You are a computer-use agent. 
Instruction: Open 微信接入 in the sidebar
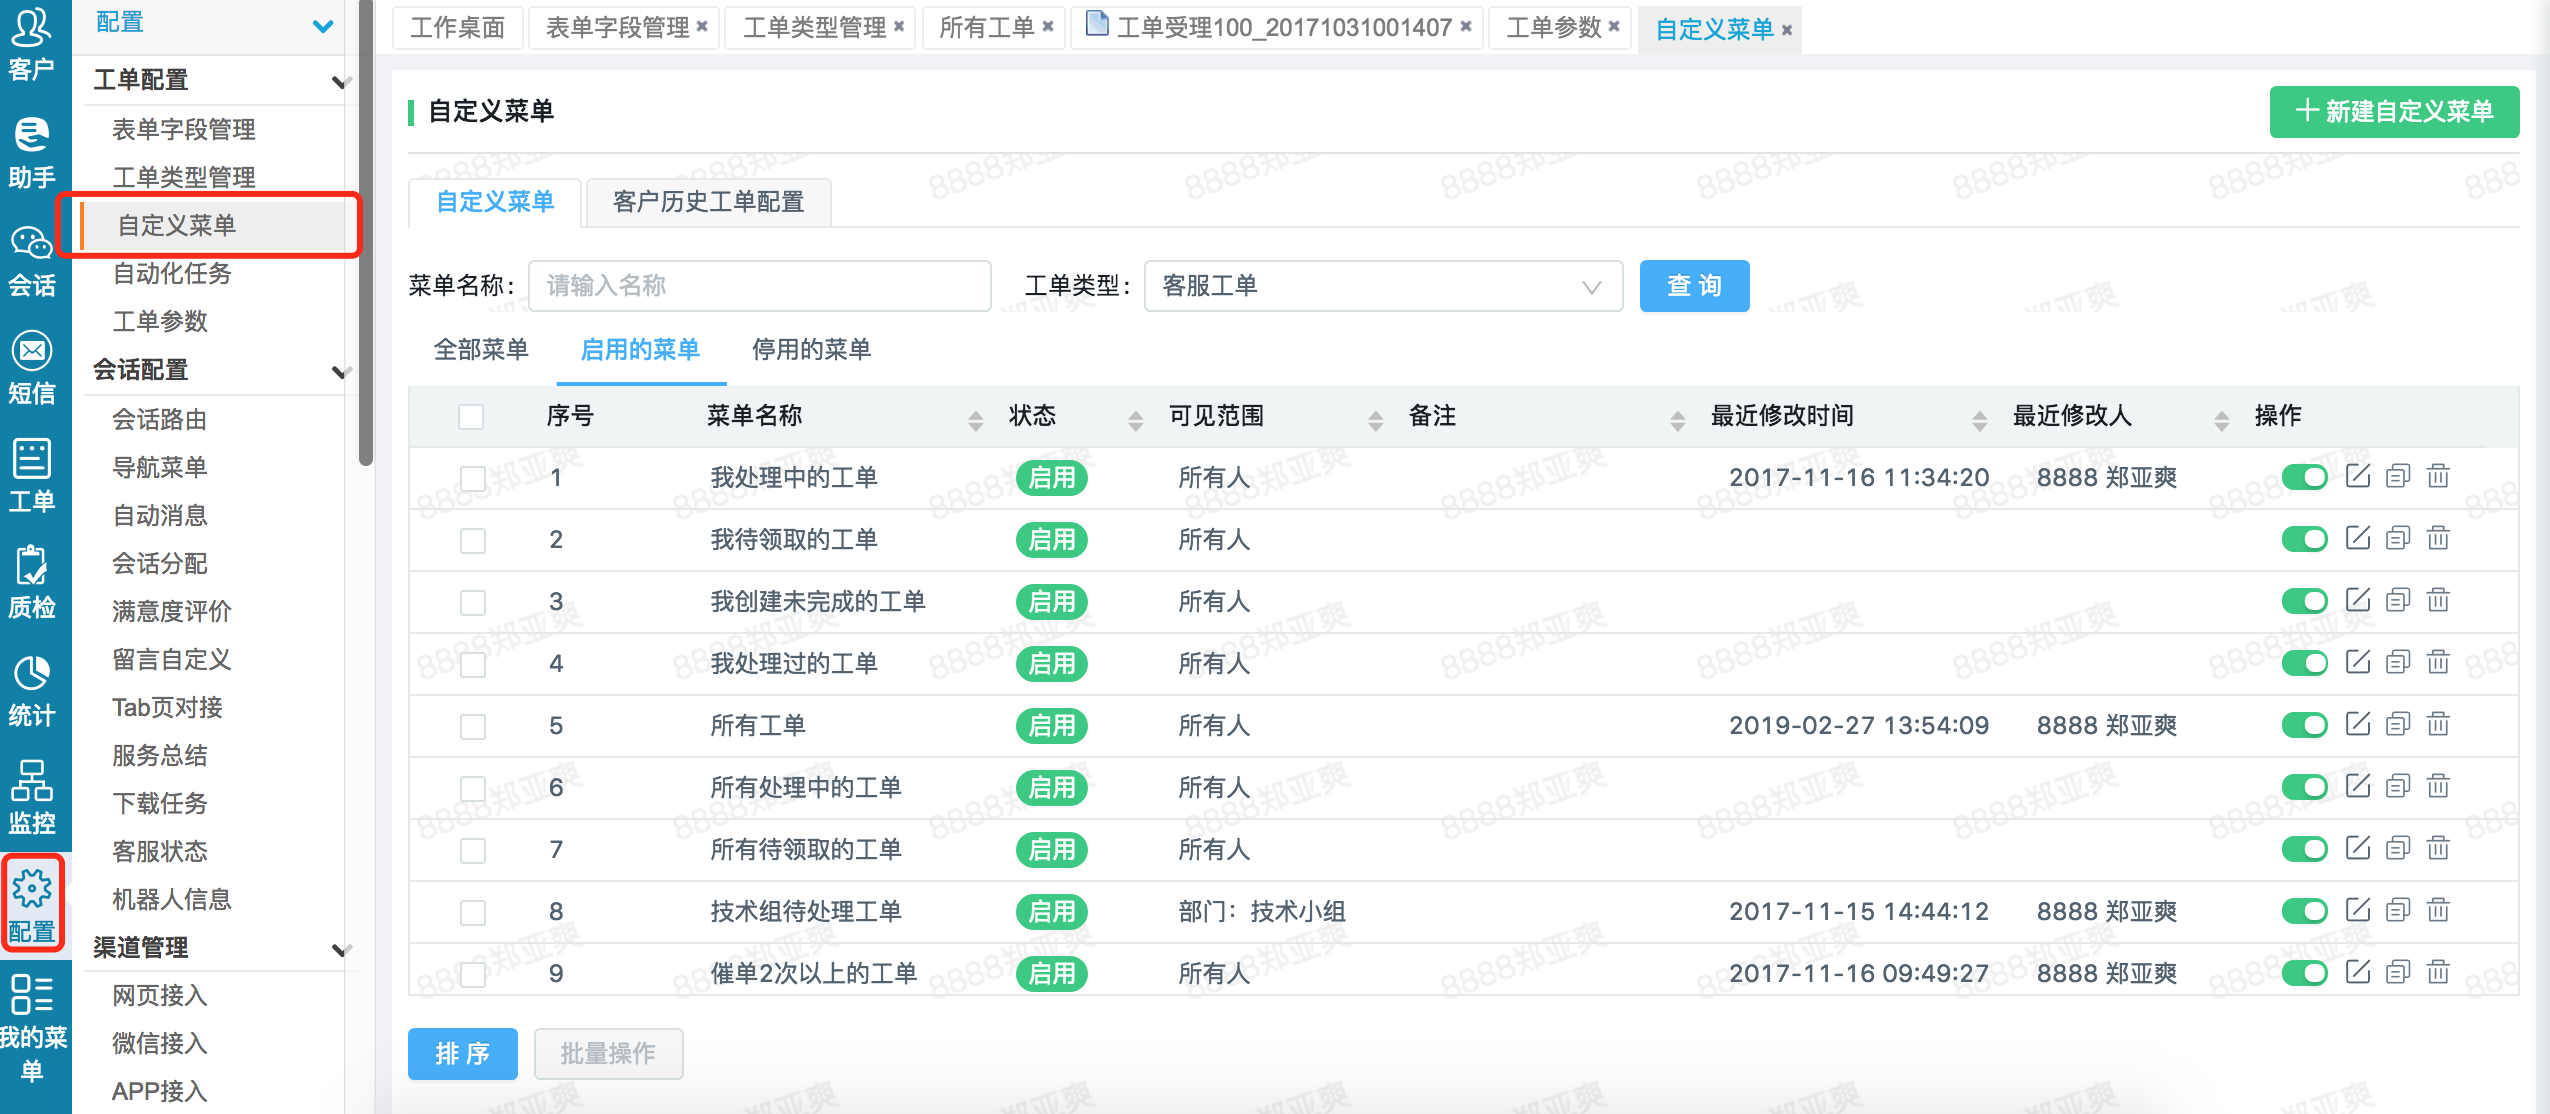coord(160,1043)
